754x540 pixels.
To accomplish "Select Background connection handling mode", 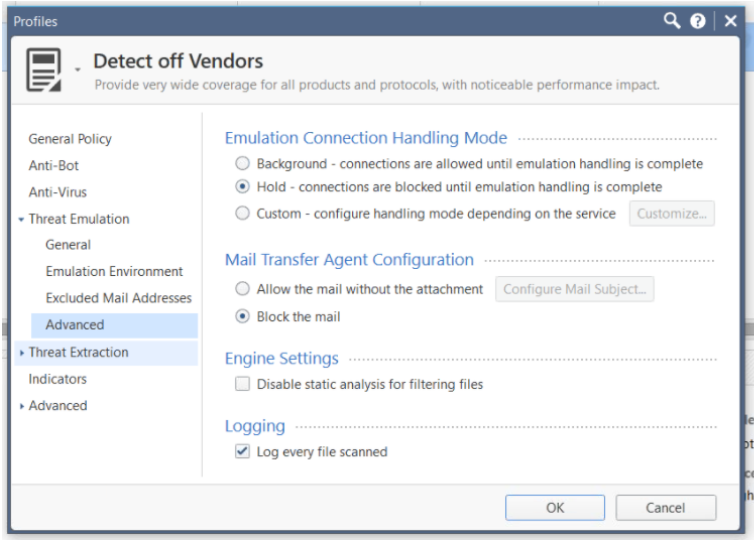I will point(242,163).
